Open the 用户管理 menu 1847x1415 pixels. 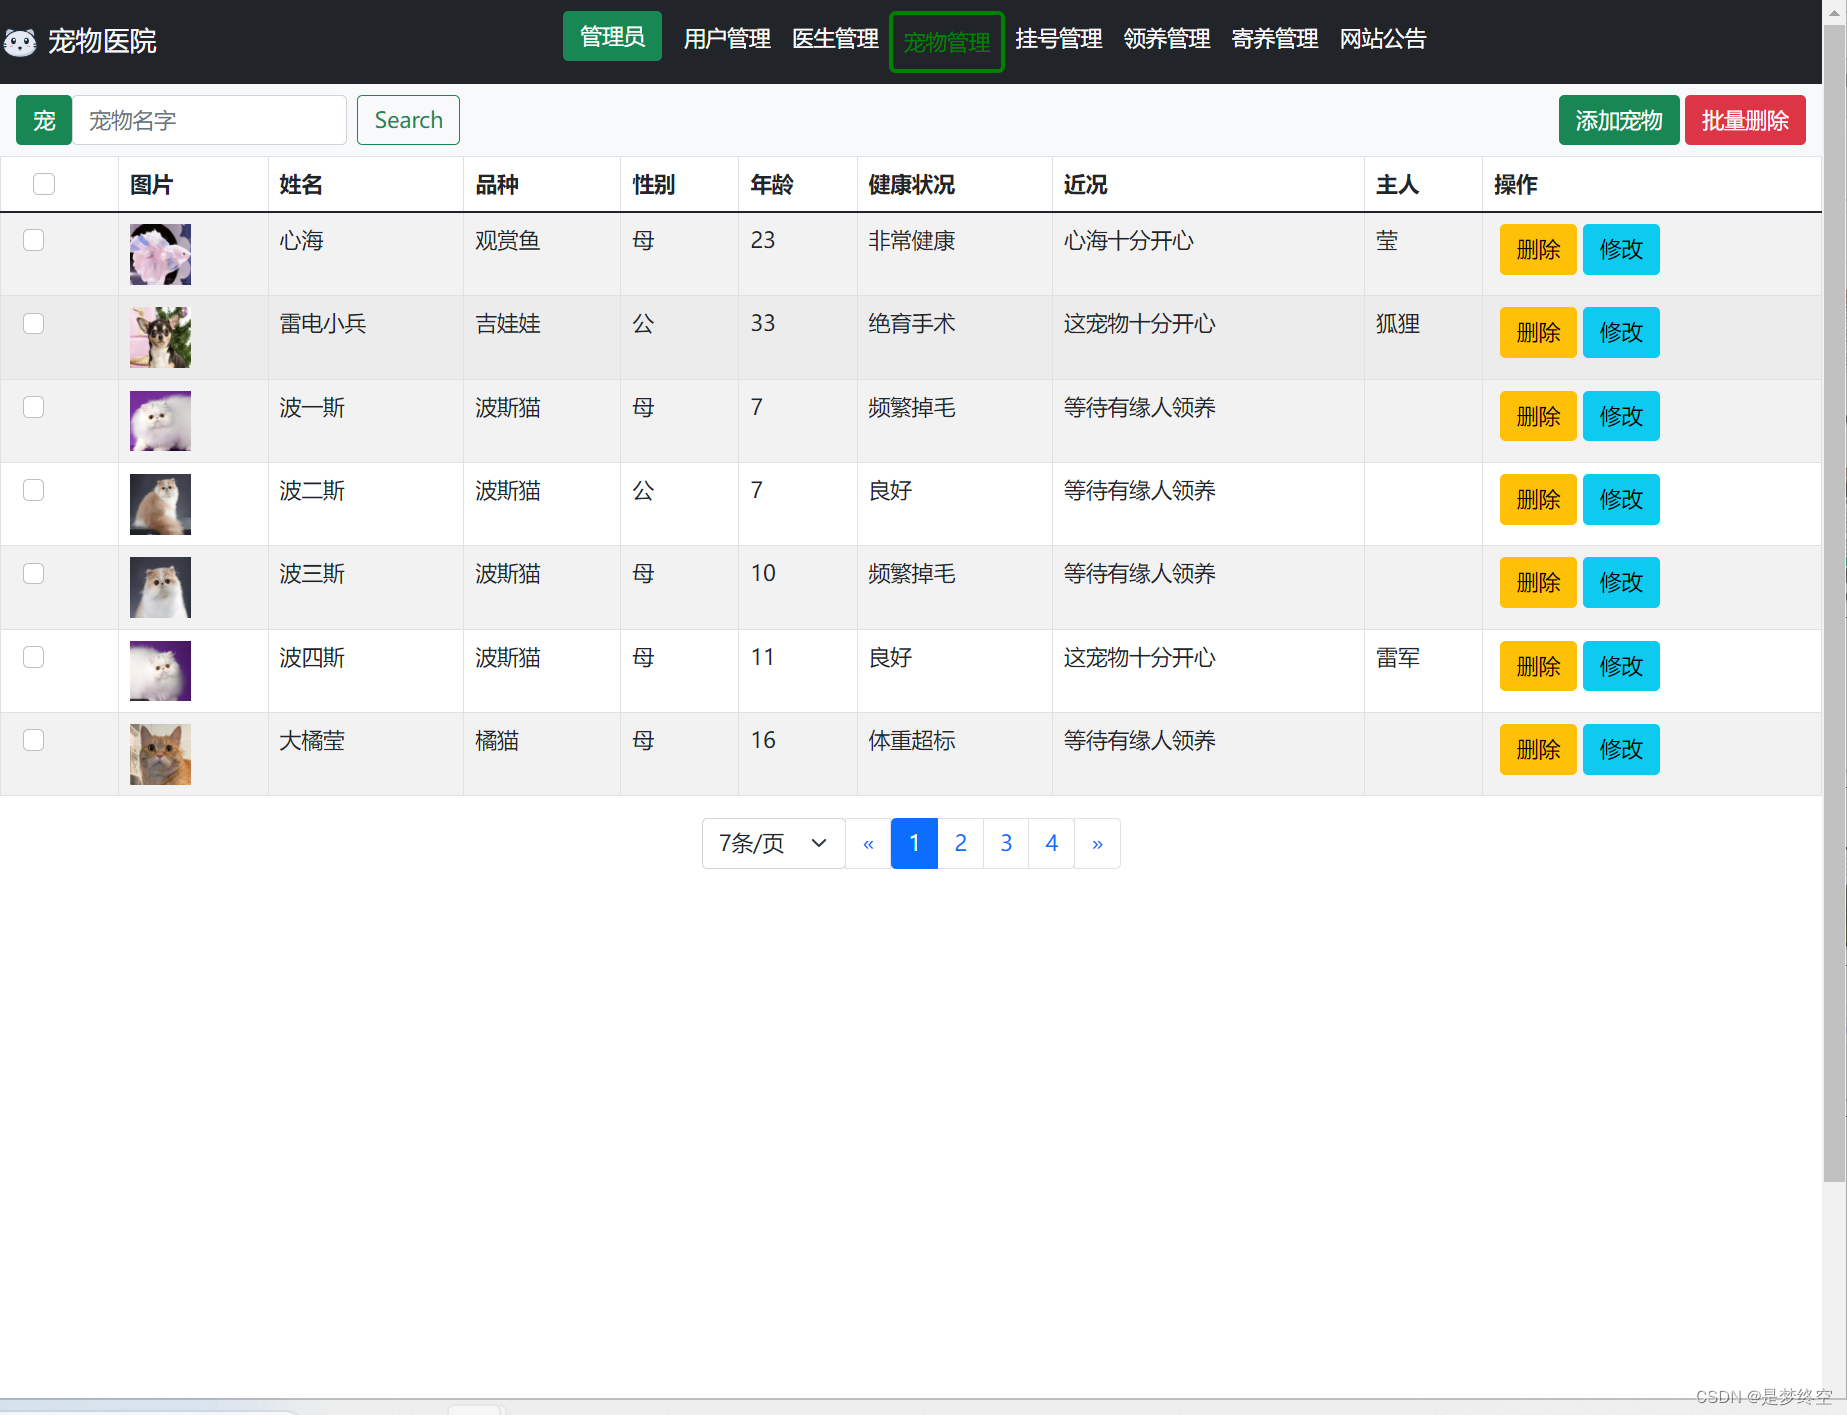[727, 39]
